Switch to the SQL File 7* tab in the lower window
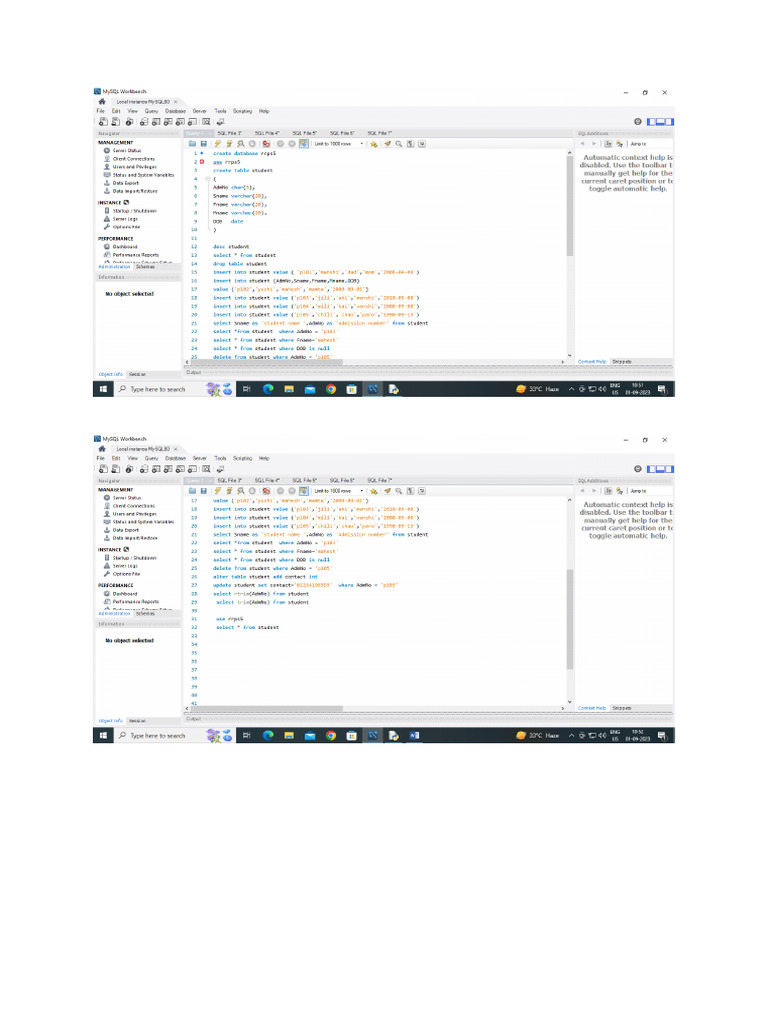This screenshot has height=1024, width=768. [x=379, y=480]
